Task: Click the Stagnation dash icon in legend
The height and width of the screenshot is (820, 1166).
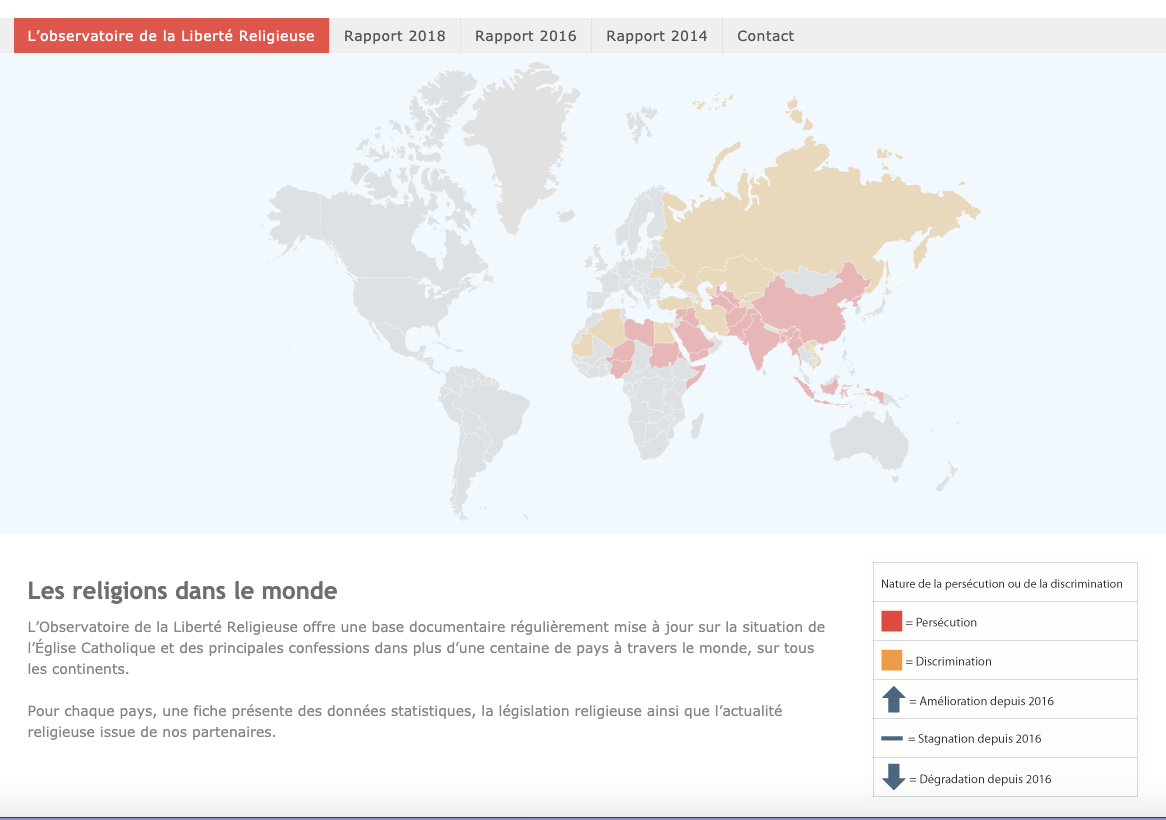Action: click(892, 739)
